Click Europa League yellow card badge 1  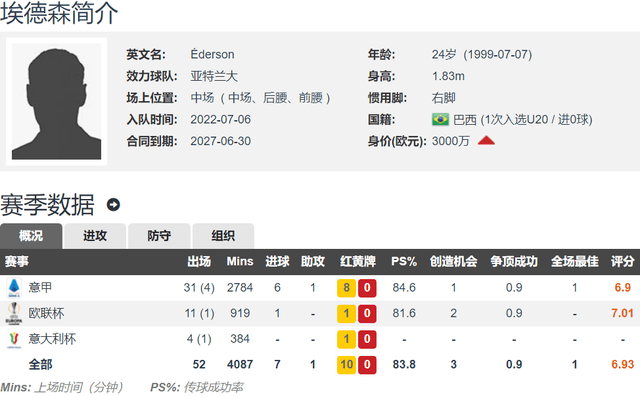(347, 314)
